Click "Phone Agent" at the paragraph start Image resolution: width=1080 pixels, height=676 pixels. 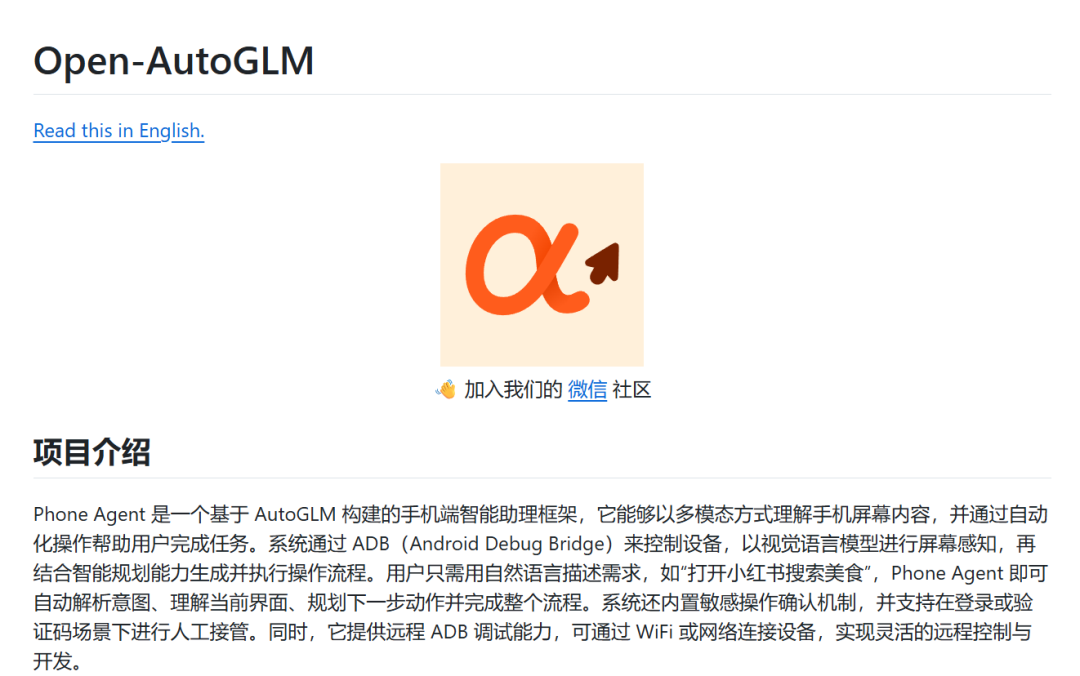click(x=90, y=514)
